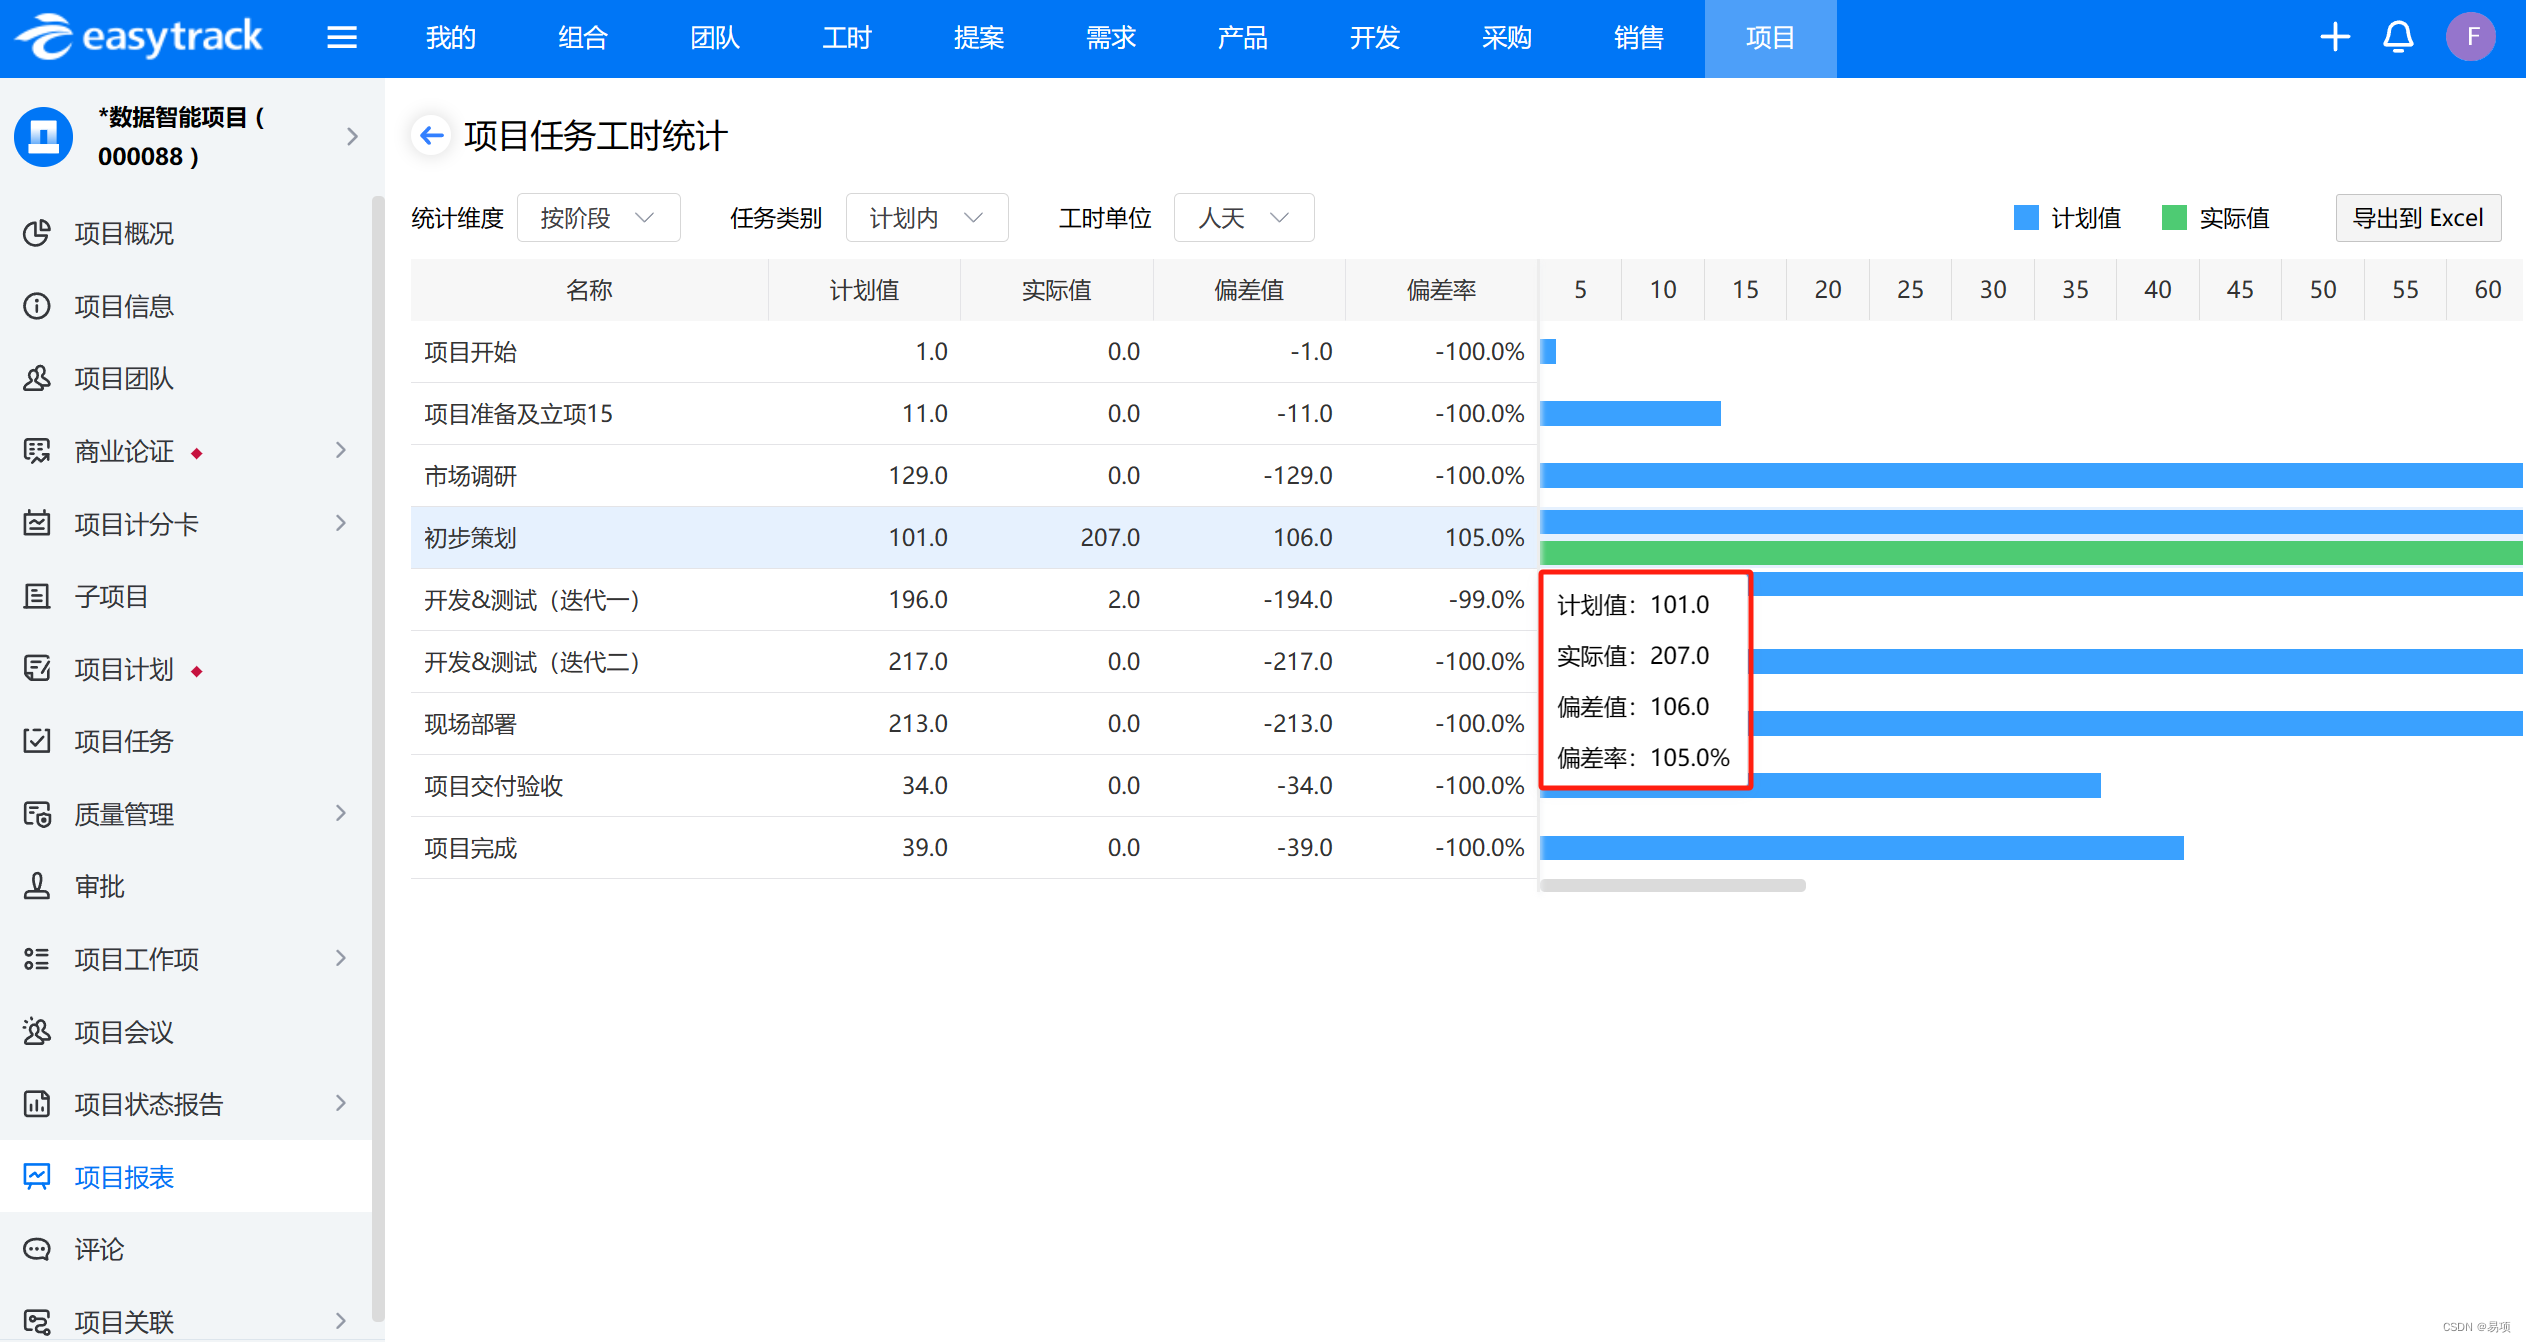
Task: Click the 开发 top menu
Action: pyautogui.click(x=1375, y=38)
